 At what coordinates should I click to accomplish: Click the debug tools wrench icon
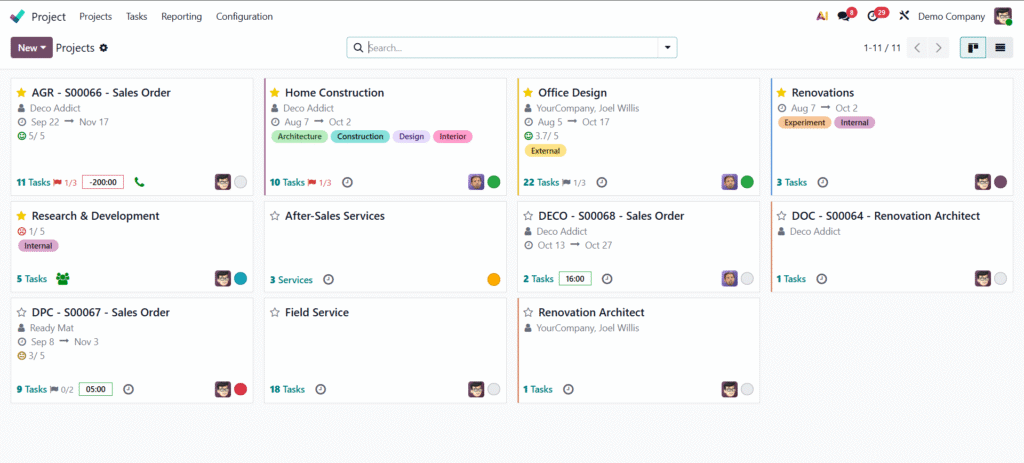pyautogui.click(x=904, y=16)
